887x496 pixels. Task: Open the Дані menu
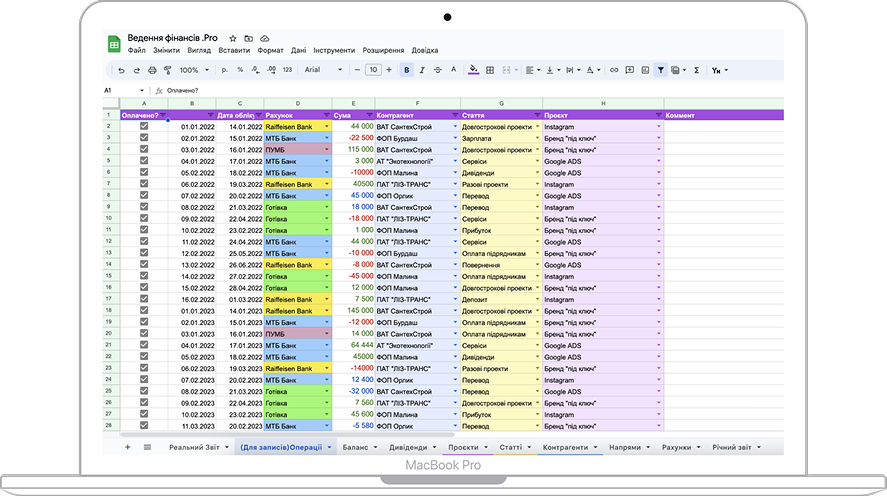point(299,50)
